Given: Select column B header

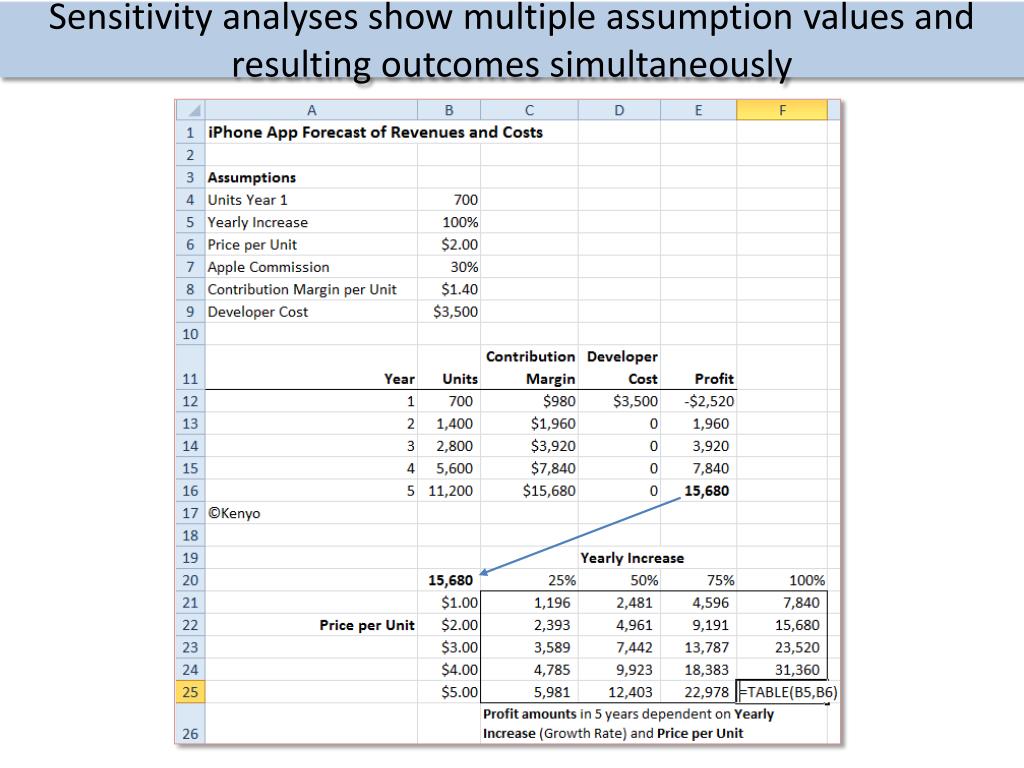Looking at the screenshot, I should pyautogui.click(x=449, y=110).
